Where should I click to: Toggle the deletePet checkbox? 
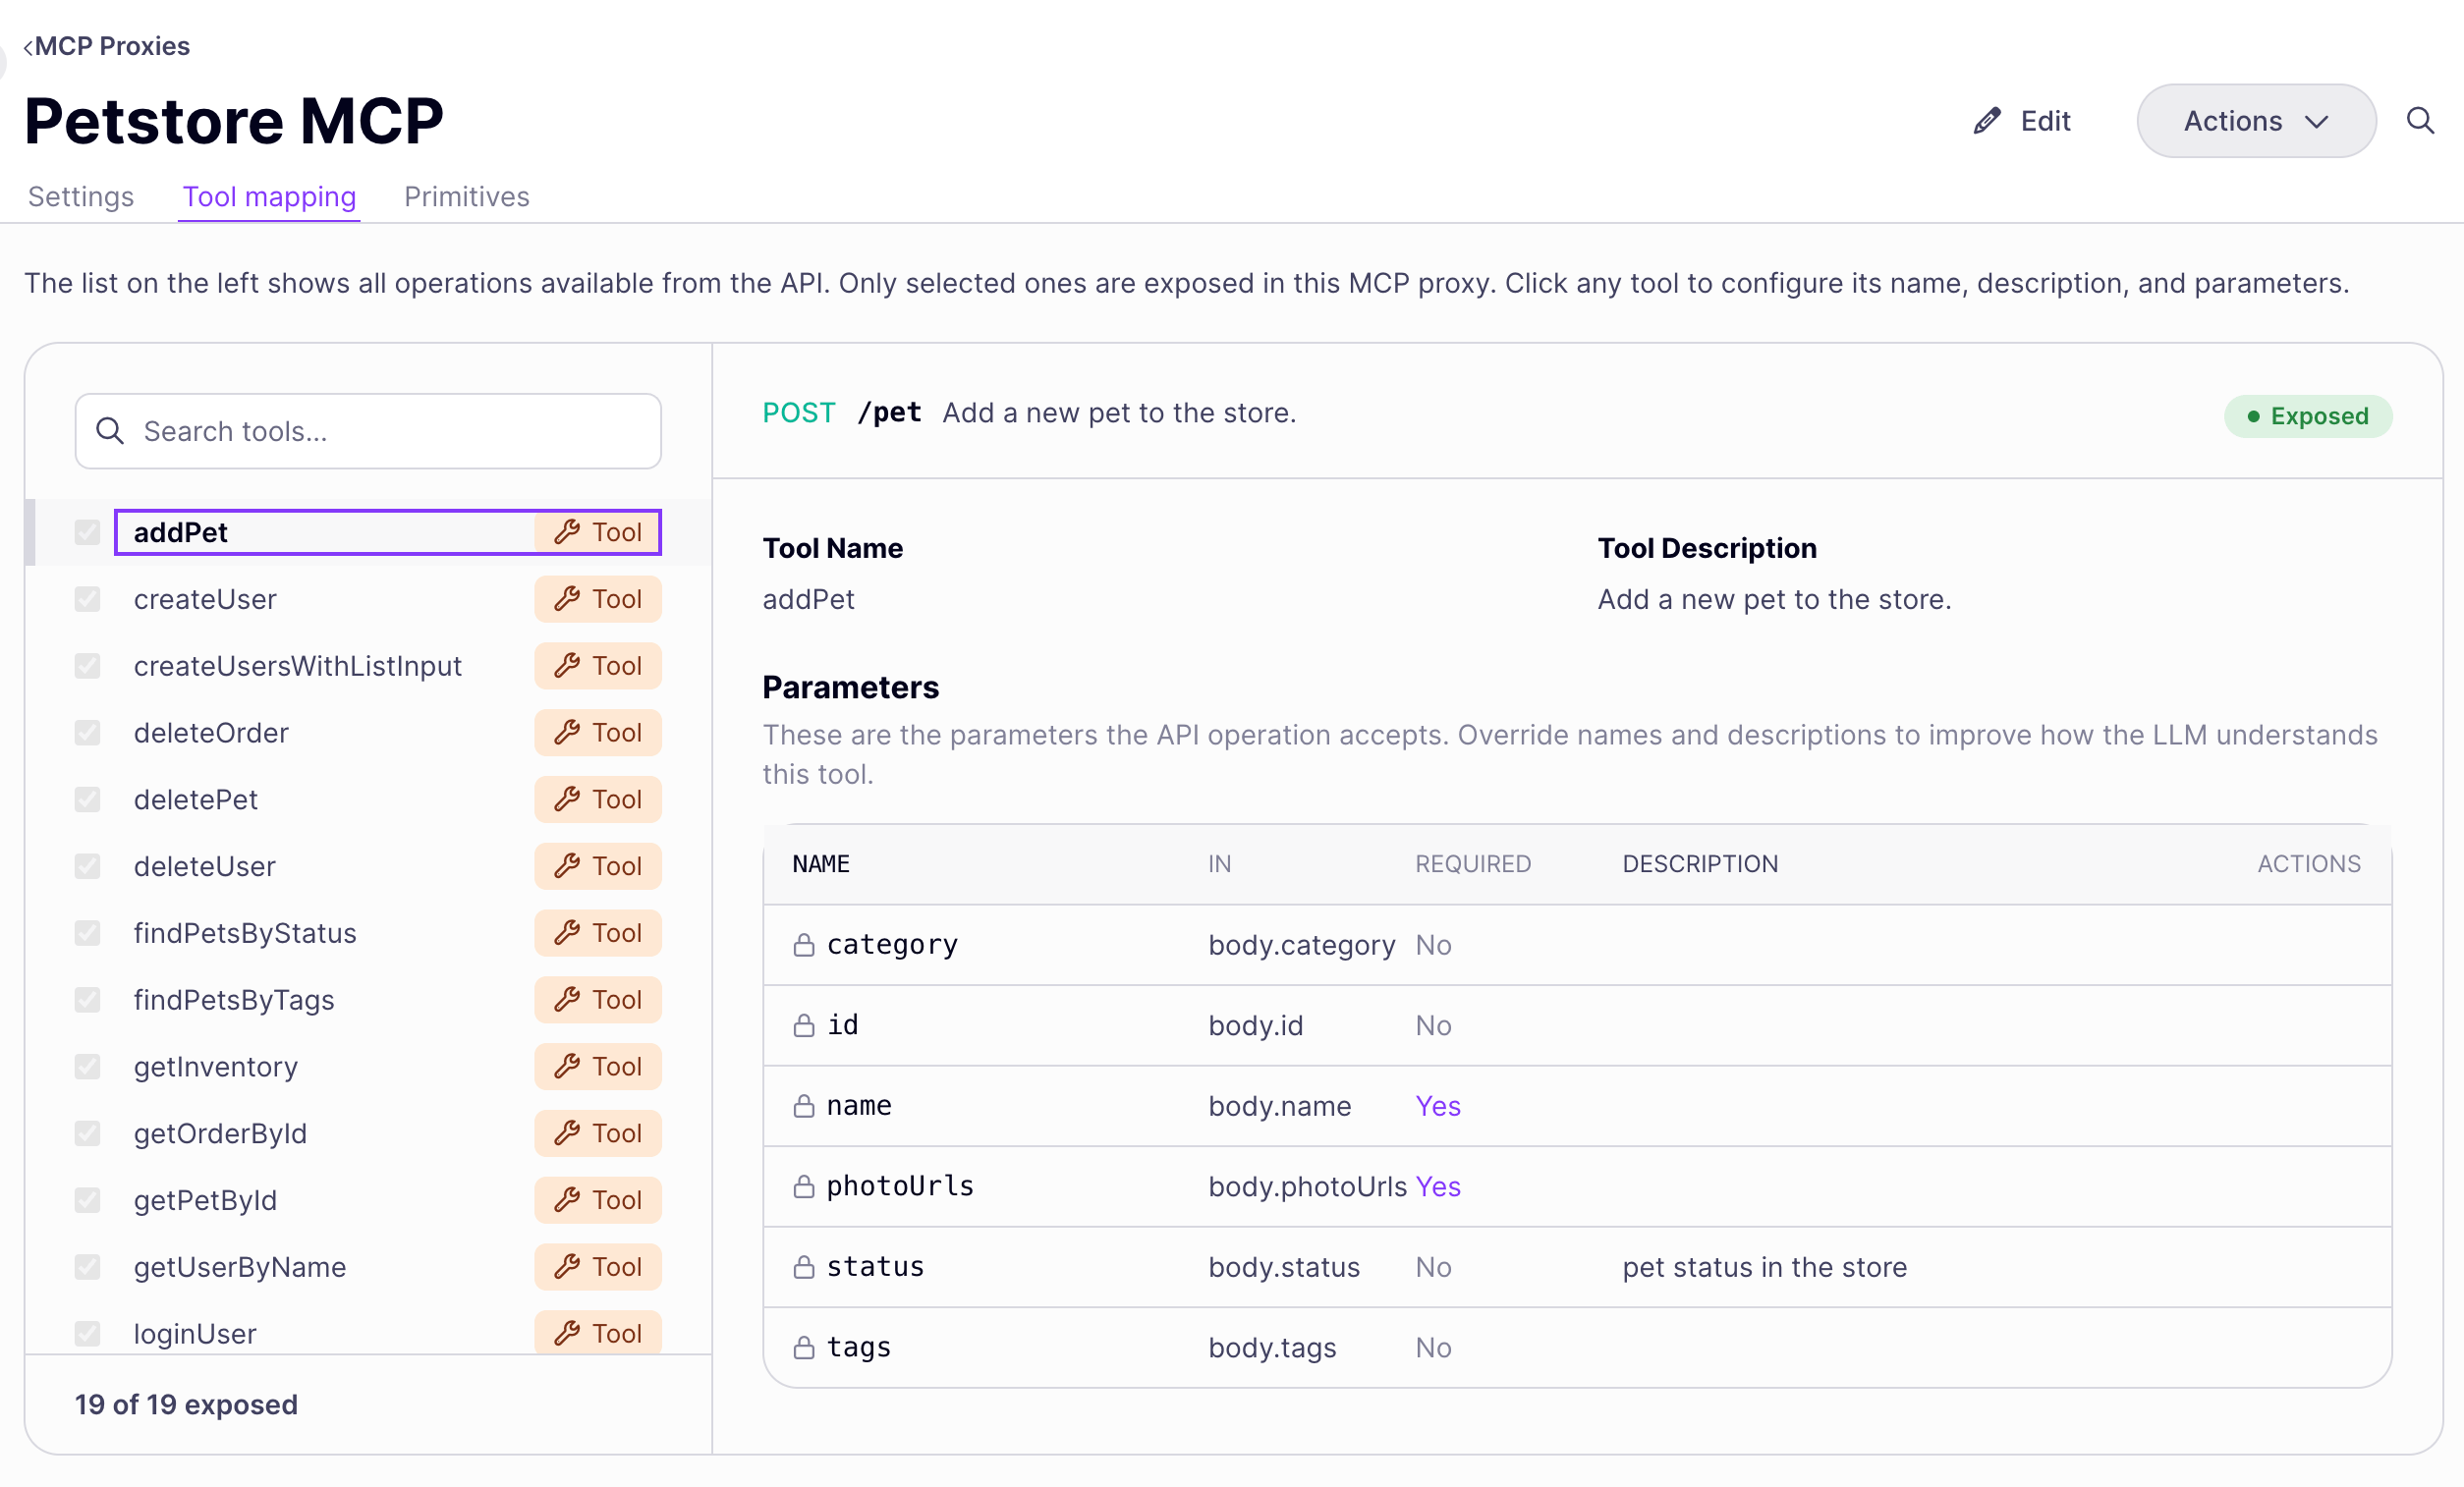click(87, 800)
